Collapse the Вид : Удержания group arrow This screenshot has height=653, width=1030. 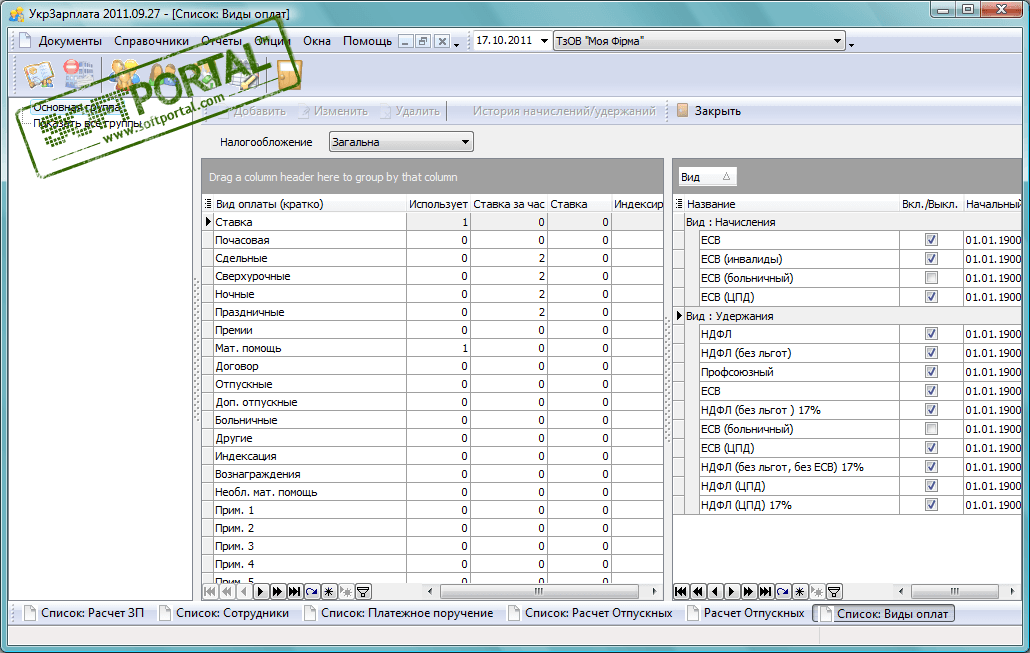(x=679, y=315)
